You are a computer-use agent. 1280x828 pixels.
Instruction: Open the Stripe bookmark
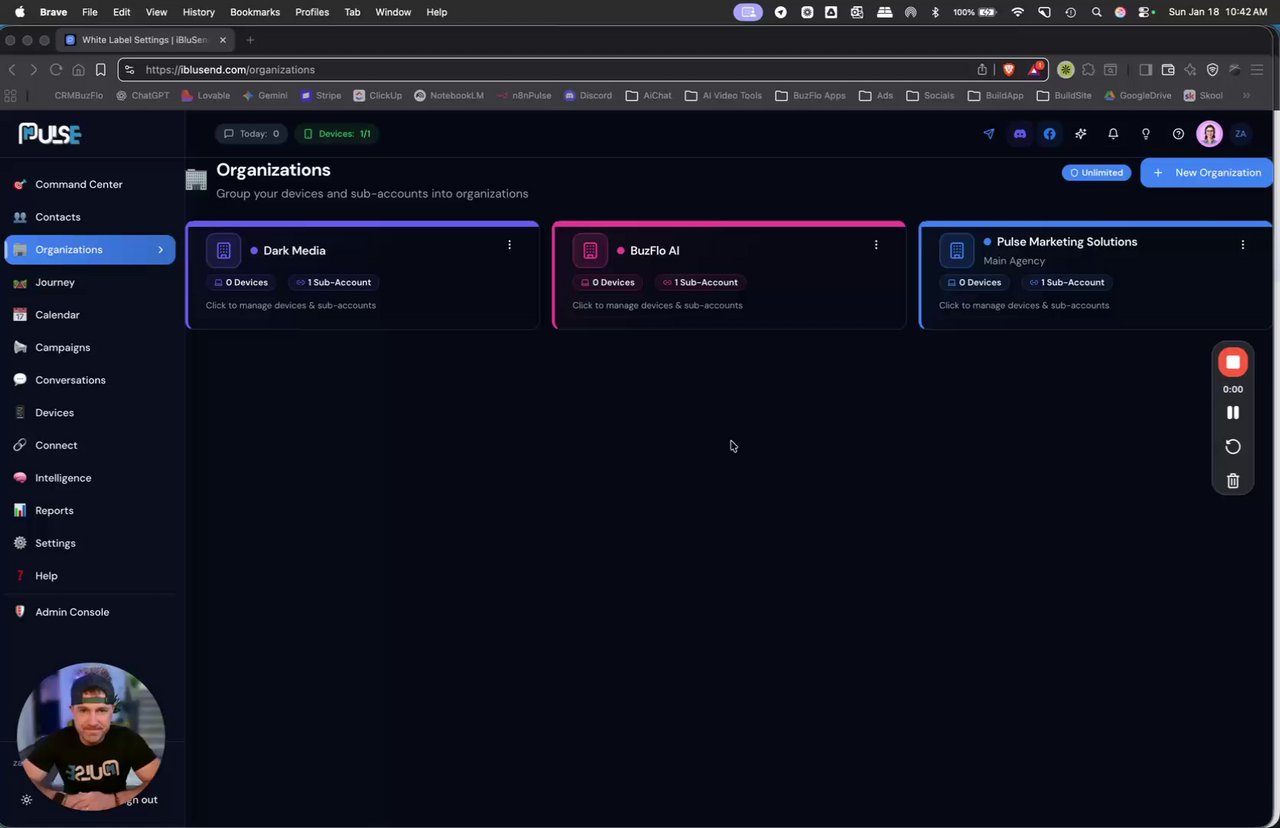[x=321, y=96]
